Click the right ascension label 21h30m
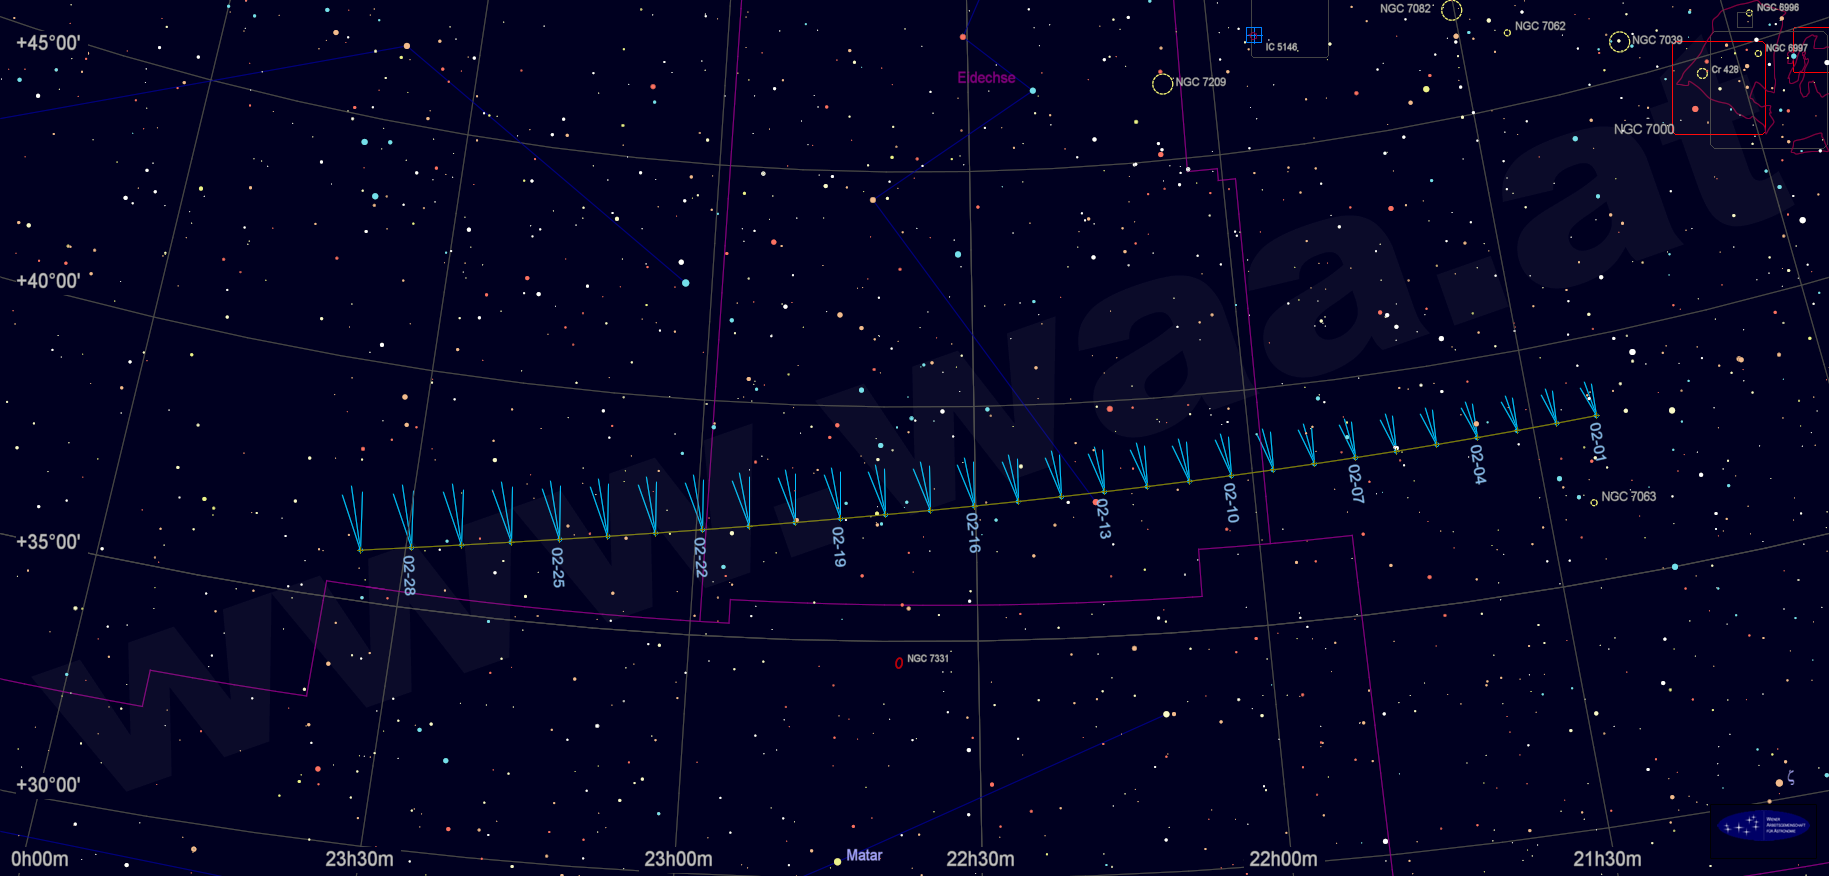This screenshot has height=876, width=1829. point(1607,859)
